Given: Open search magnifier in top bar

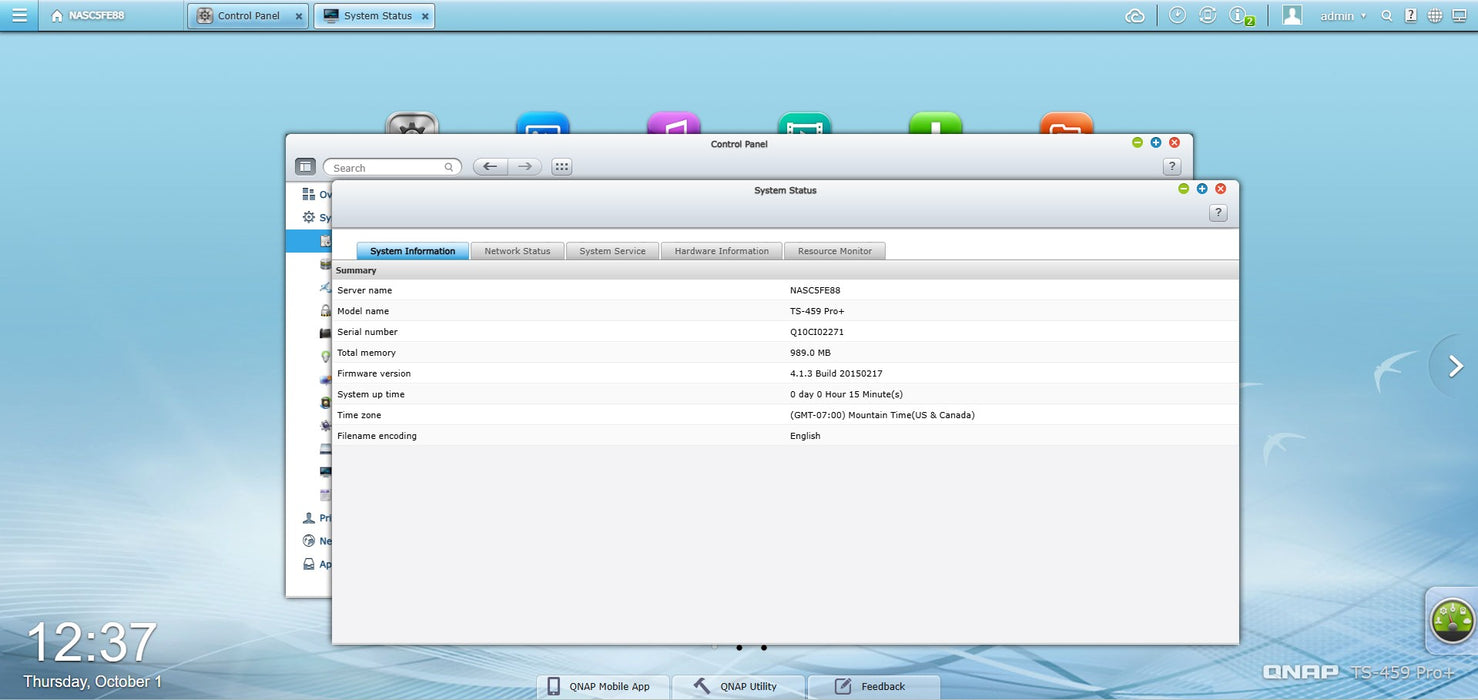Looking at the screenshot, I should point(1386,16).
